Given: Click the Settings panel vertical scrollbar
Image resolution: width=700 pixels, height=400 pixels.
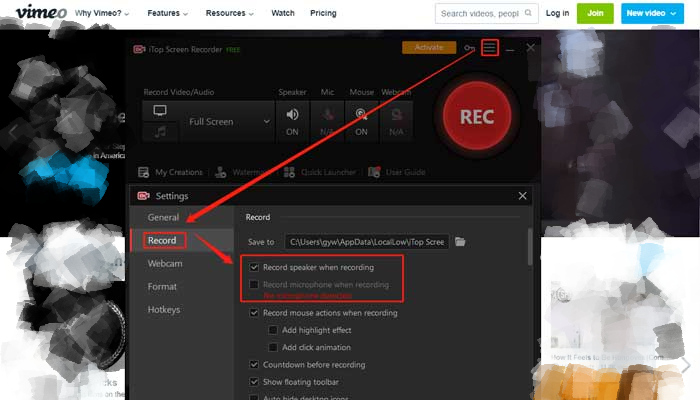Looking at the screenshot, I should click(x=529, y=246).
